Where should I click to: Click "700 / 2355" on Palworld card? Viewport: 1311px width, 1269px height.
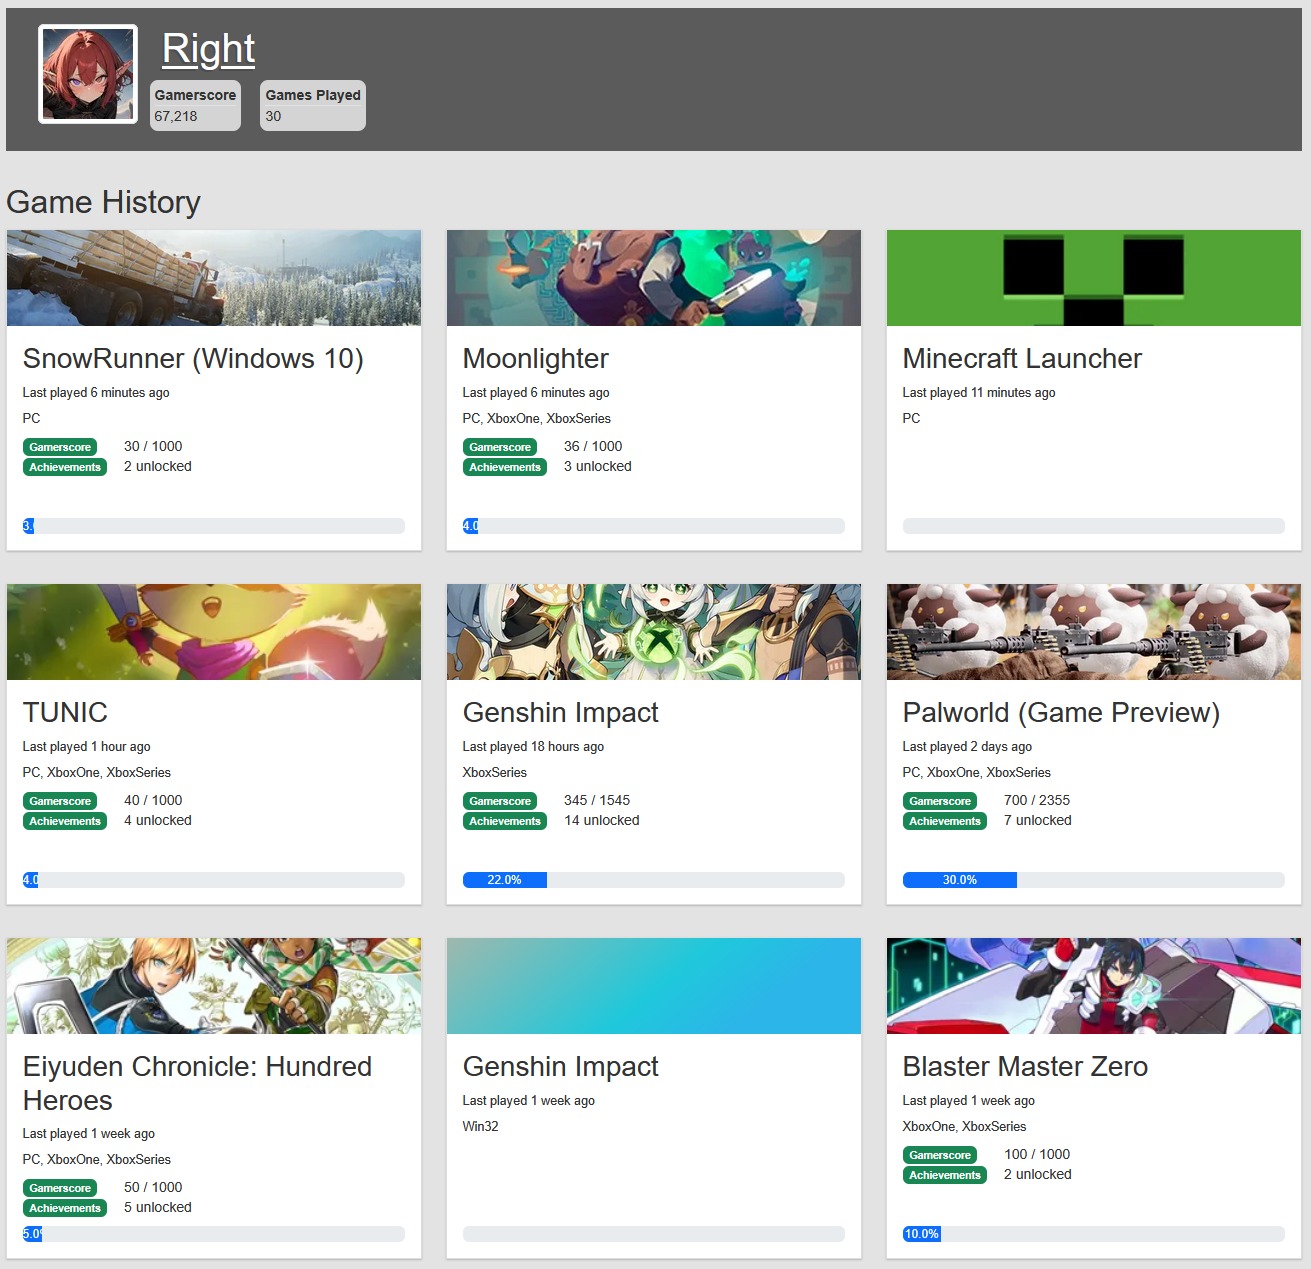[1037, 800]
